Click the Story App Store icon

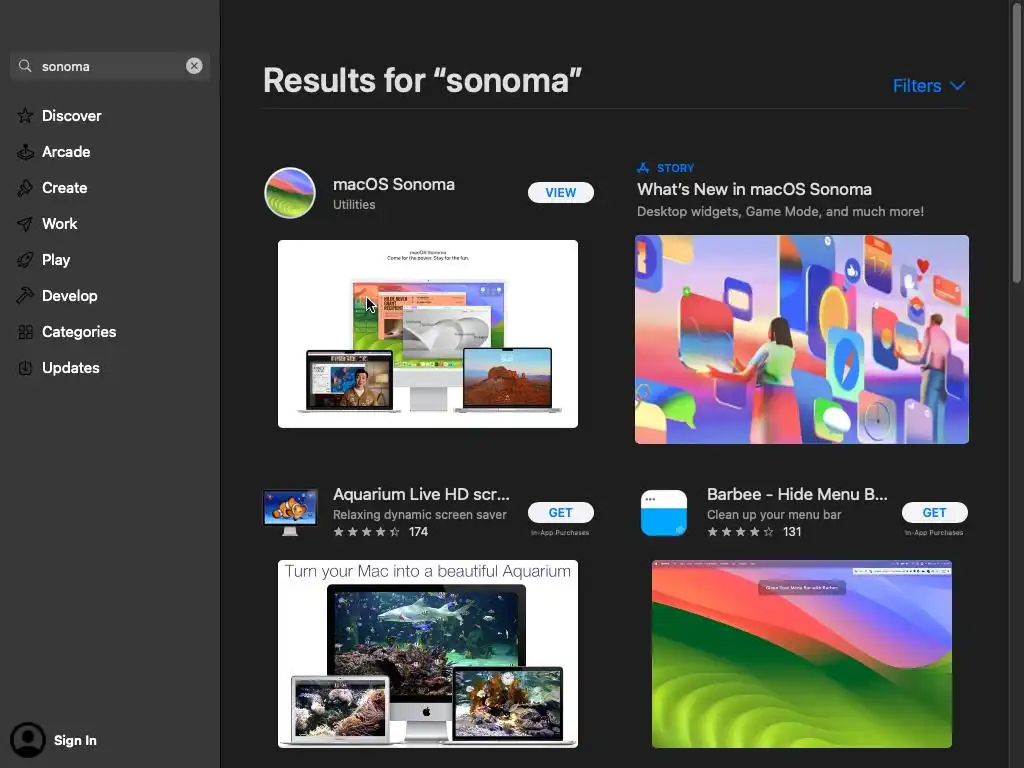643,168
